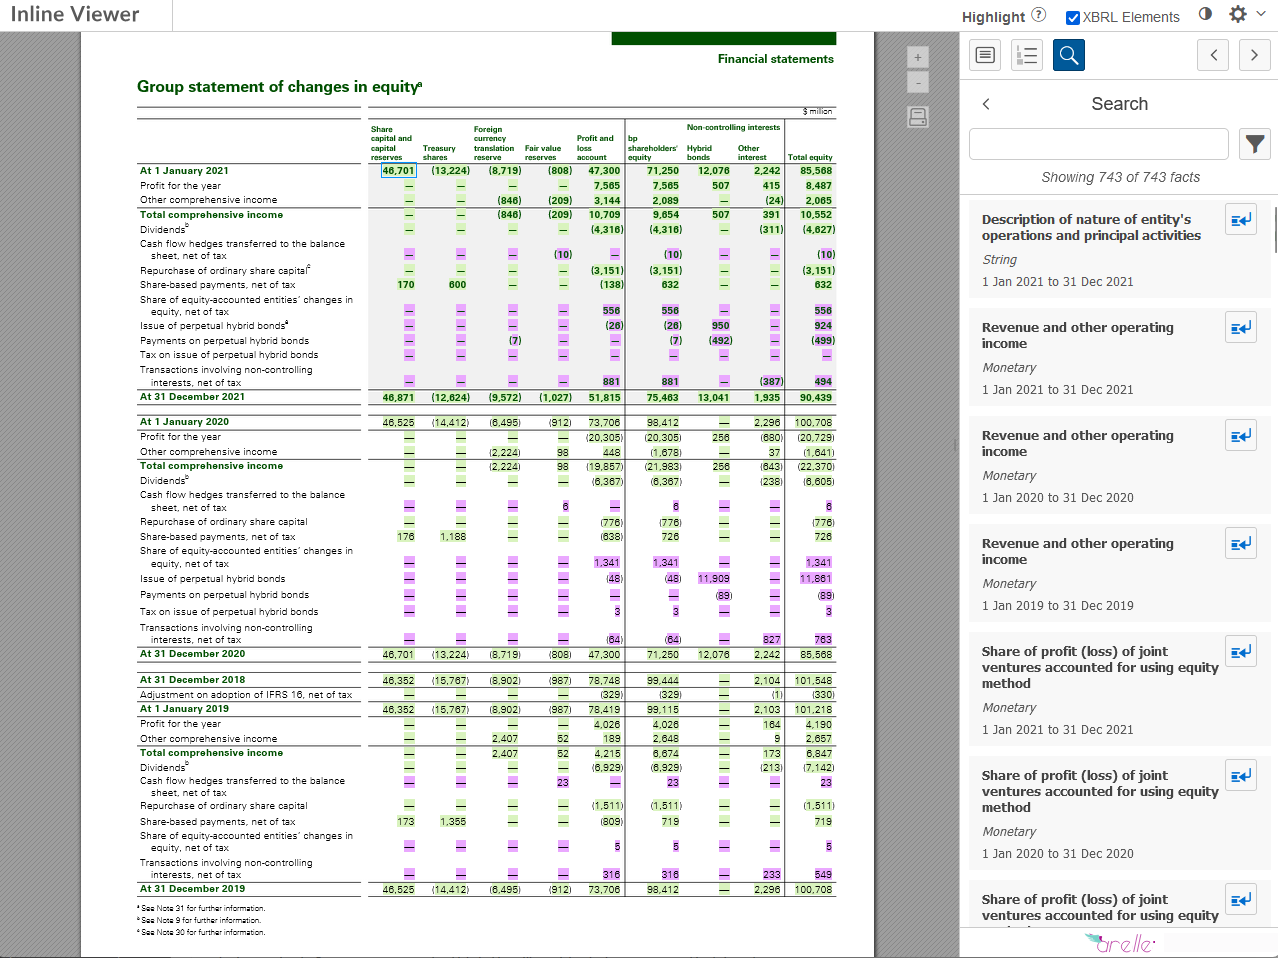The image size is (1278, 958).
Task: Click into the search facts input field
Action: [x=1099, y=144]
